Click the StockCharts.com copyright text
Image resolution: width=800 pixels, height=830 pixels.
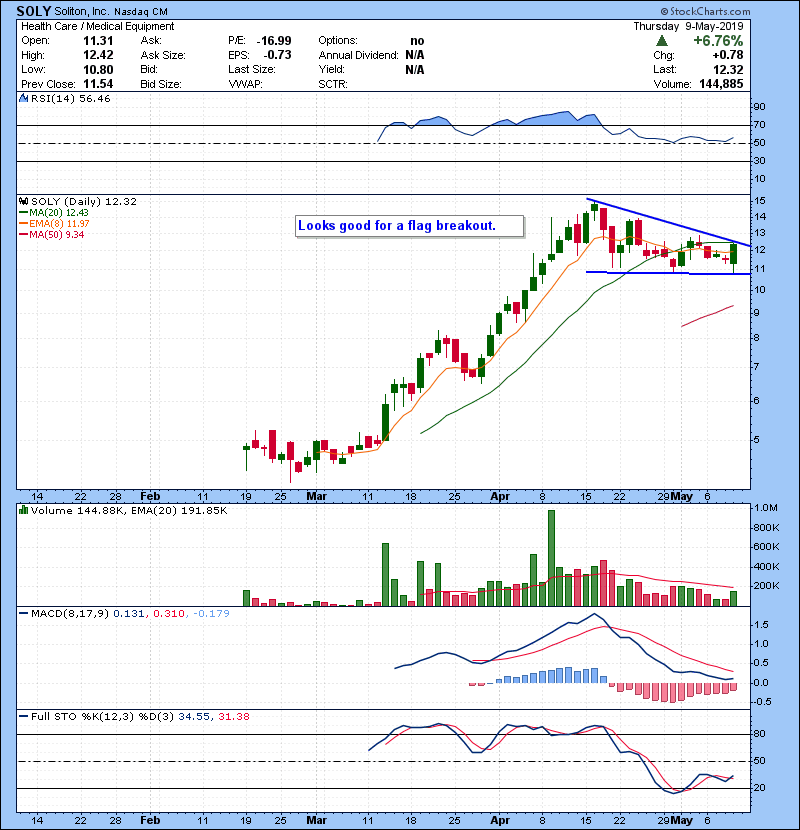click(x=705, y=11)
